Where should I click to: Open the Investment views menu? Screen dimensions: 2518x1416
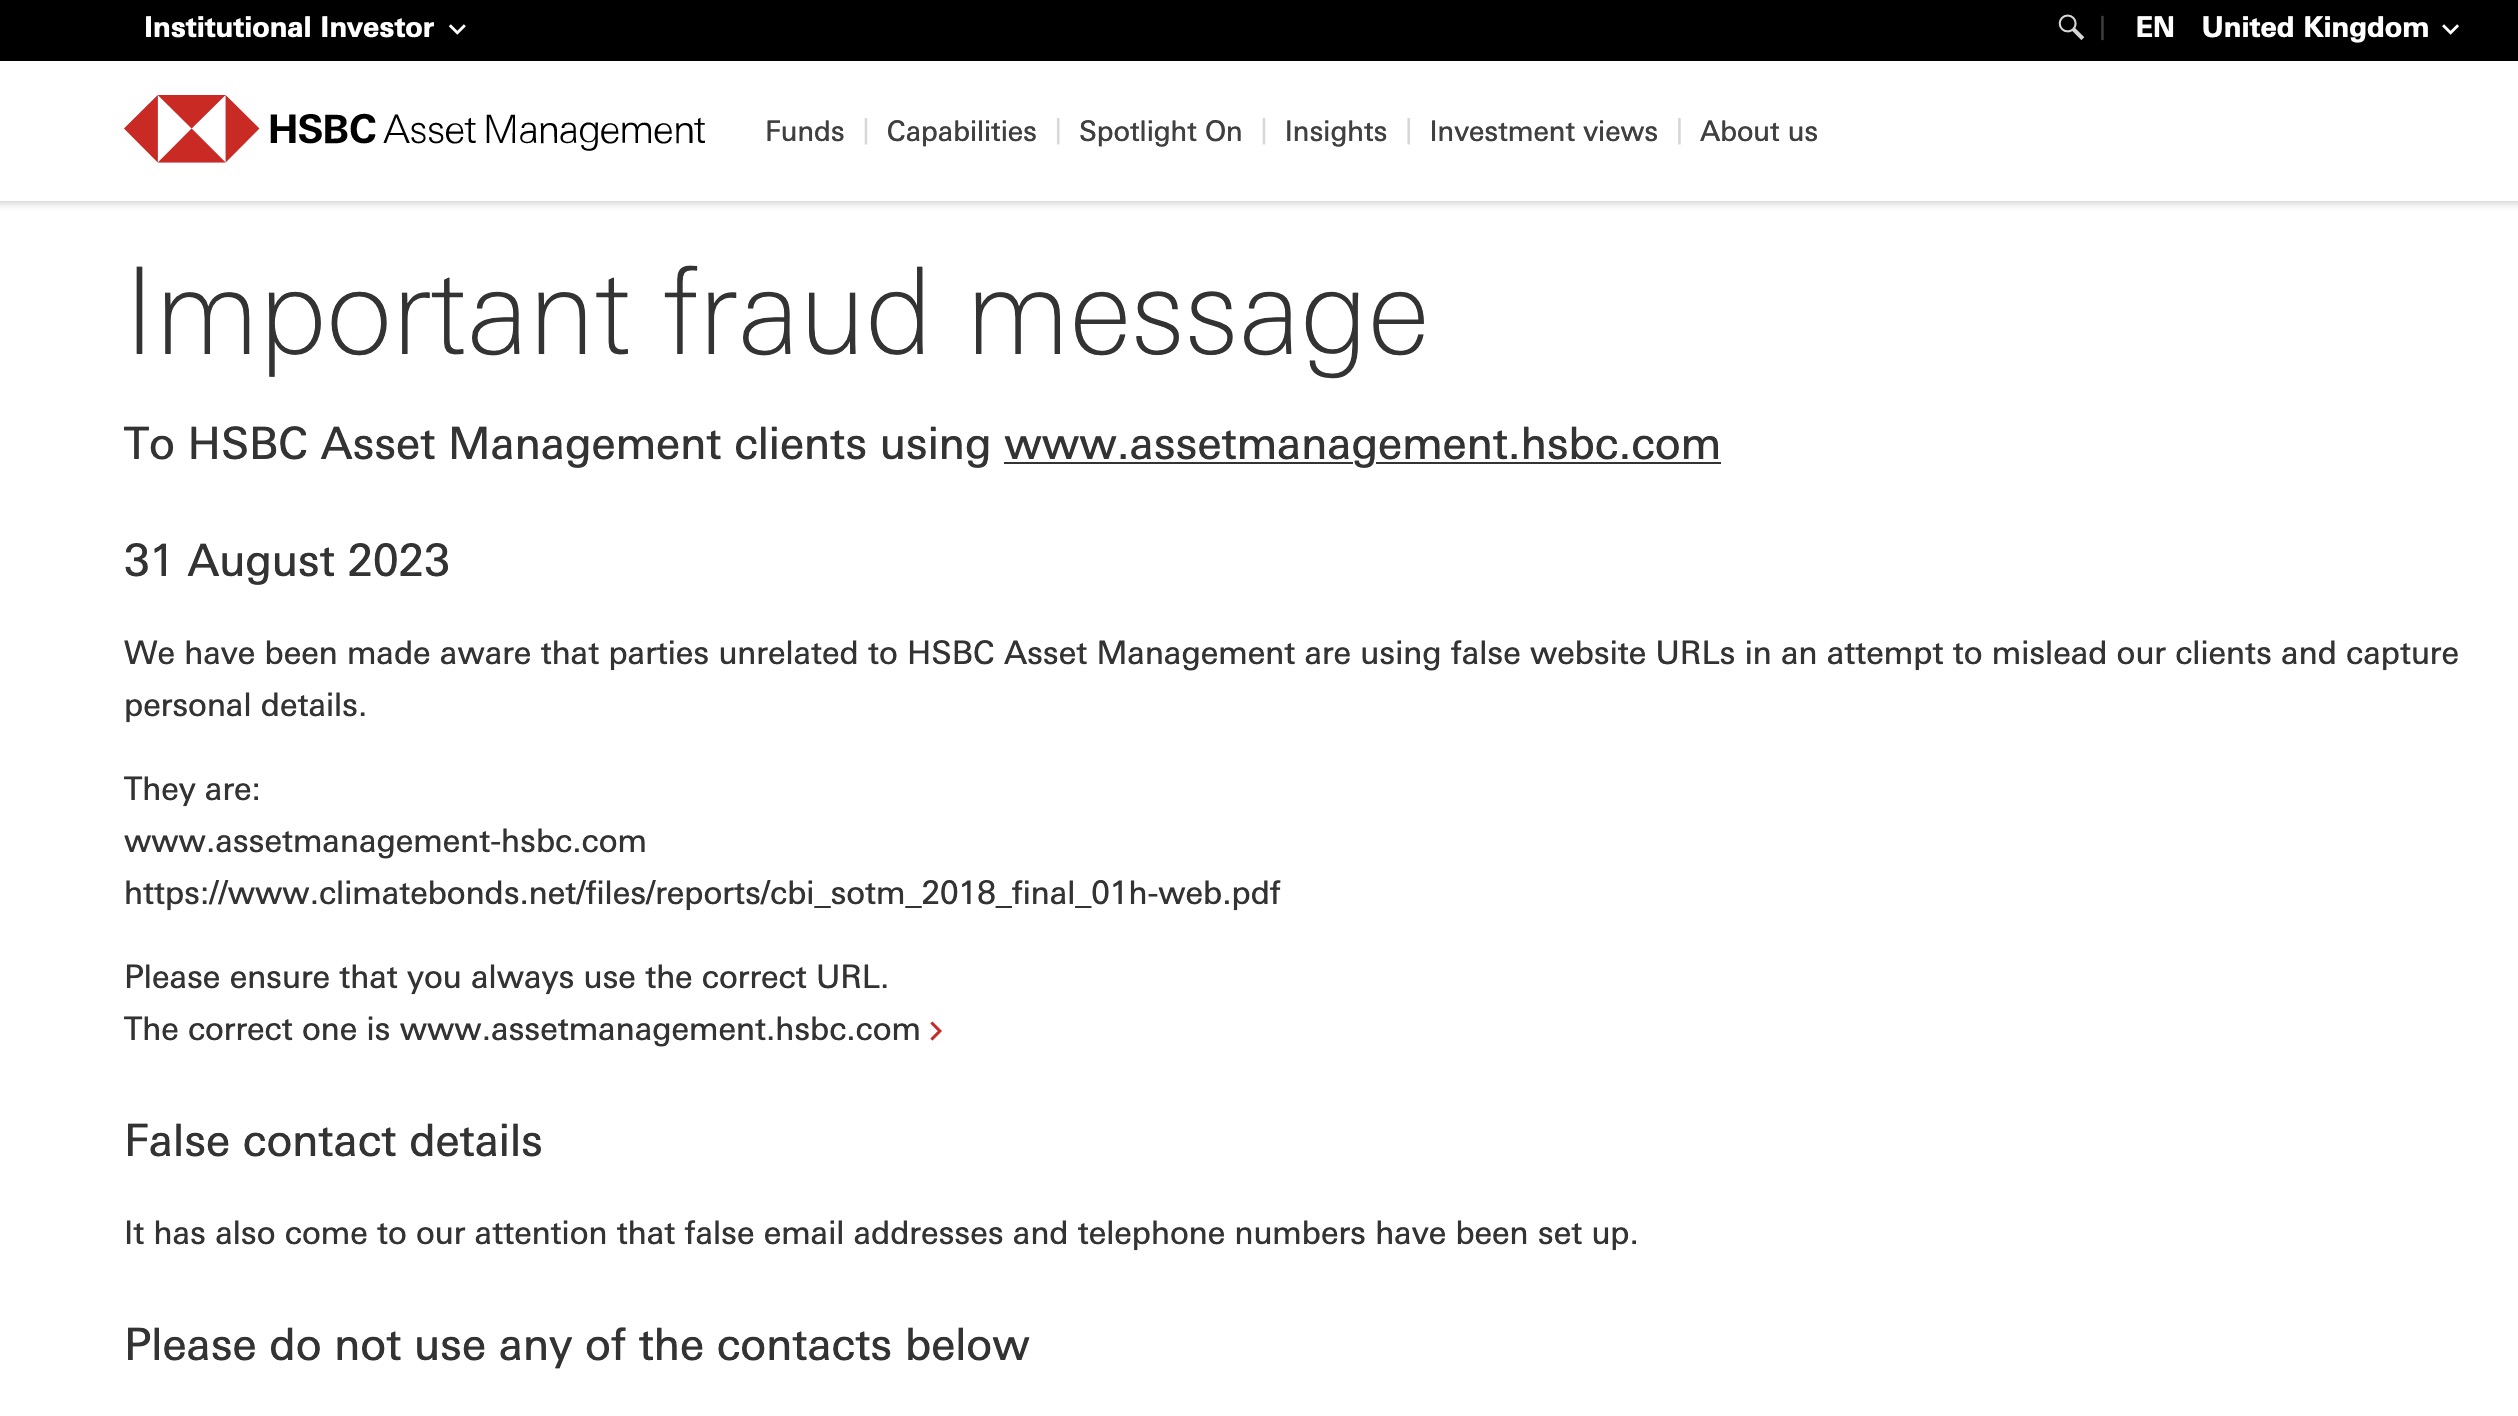(x=1543, y=131)
